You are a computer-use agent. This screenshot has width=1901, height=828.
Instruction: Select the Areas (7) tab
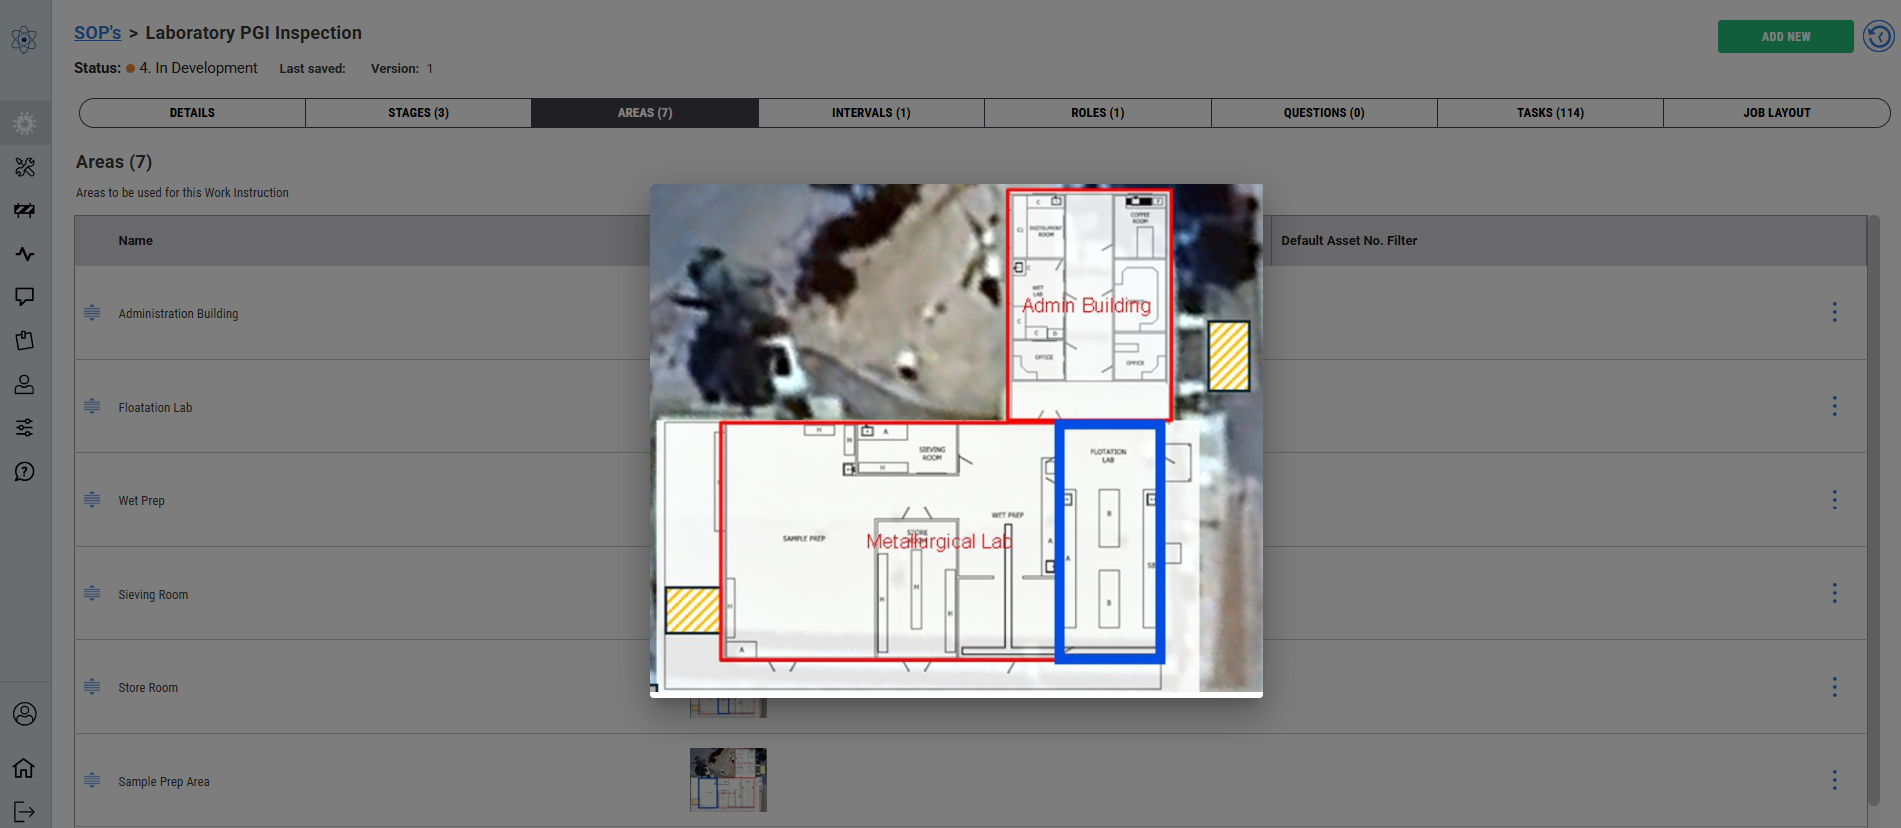coord(645,113)
